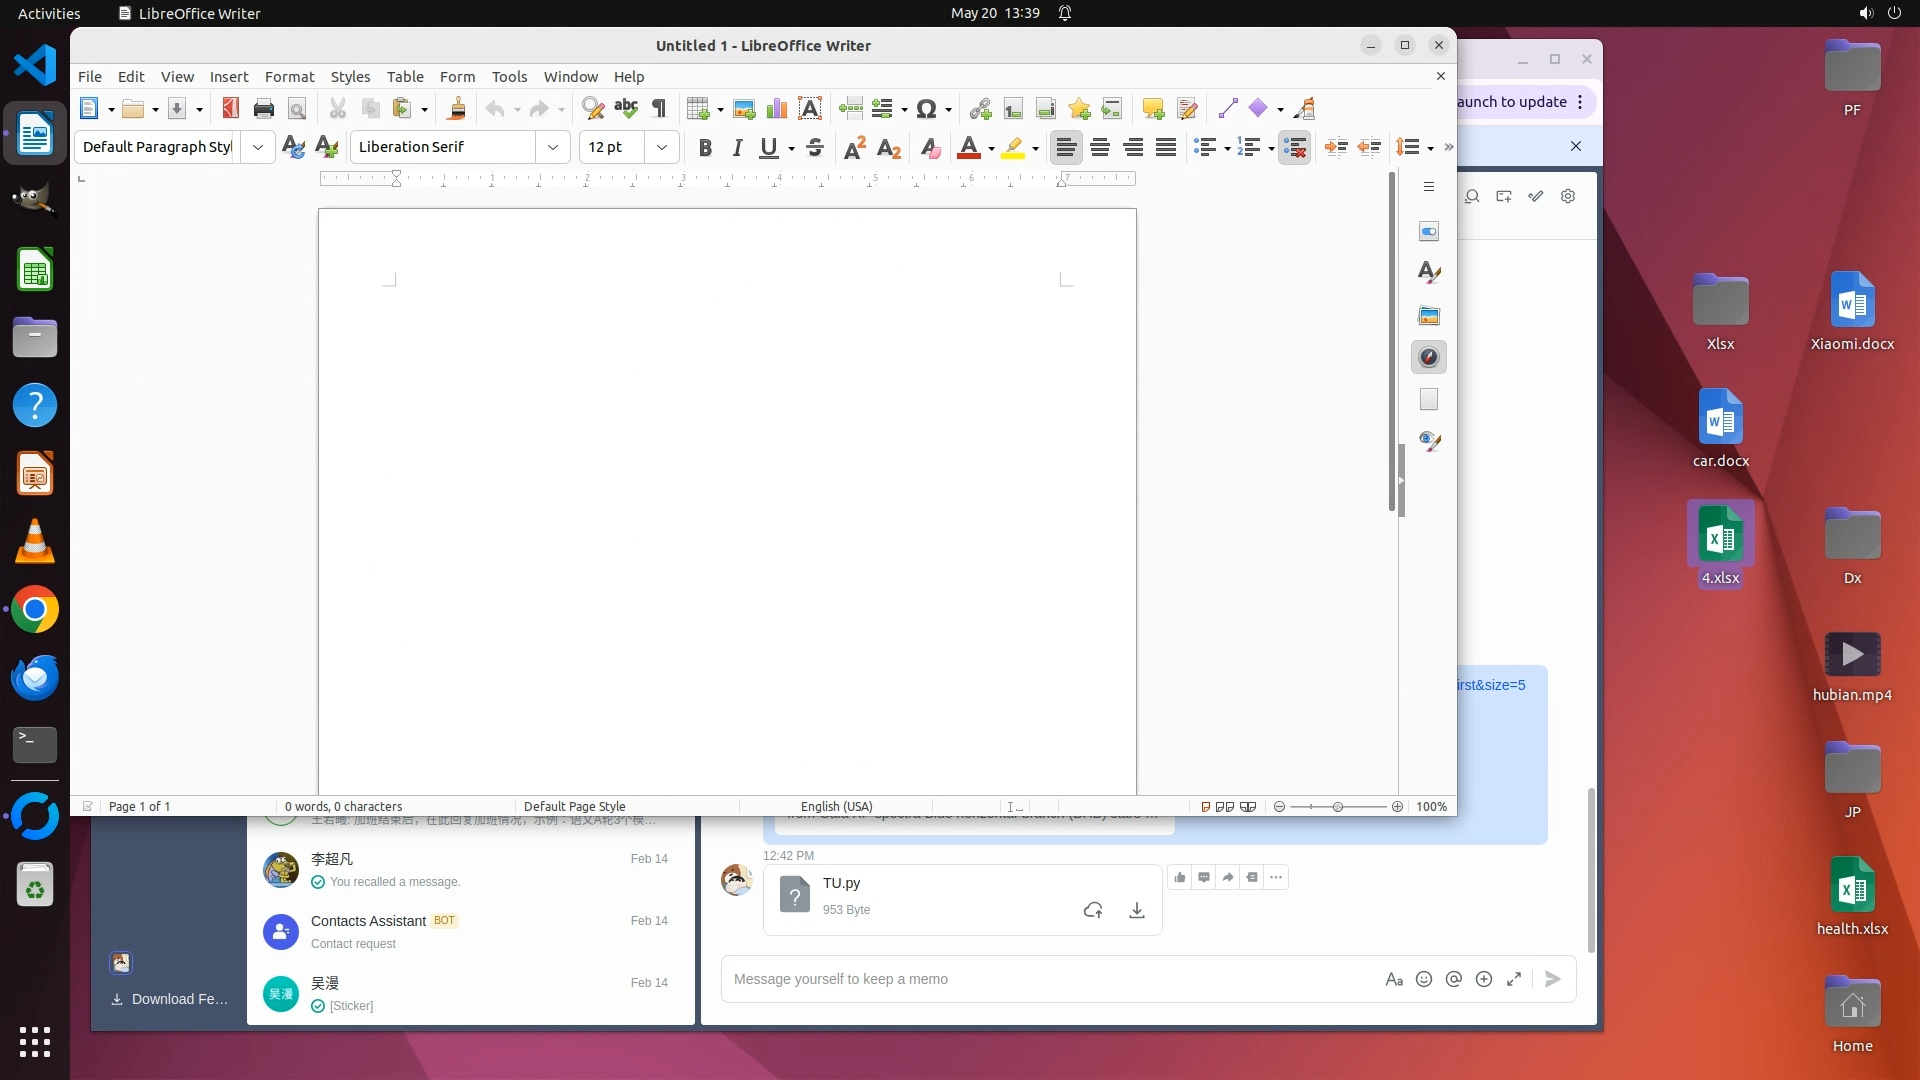Toggle Bold formatting
The image size is (1920, 1080).
(x=705, y=148)
